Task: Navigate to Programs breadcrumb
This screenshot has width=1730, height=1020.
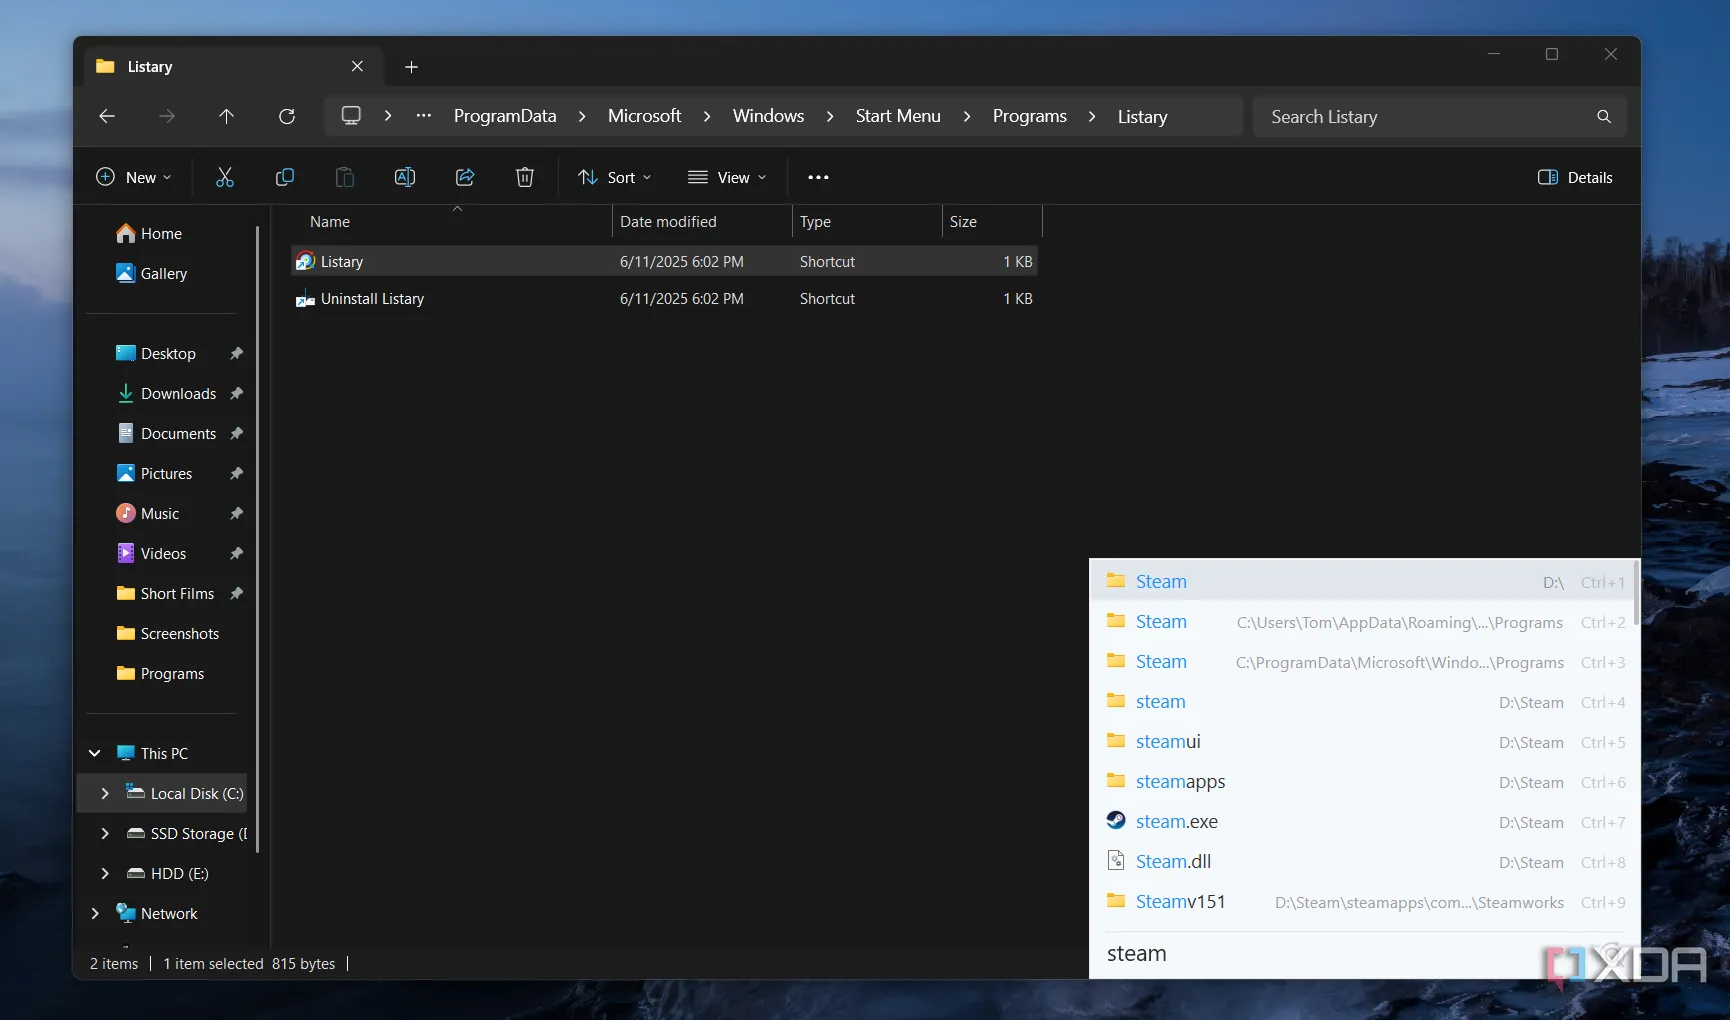Action: (1029, 116)
